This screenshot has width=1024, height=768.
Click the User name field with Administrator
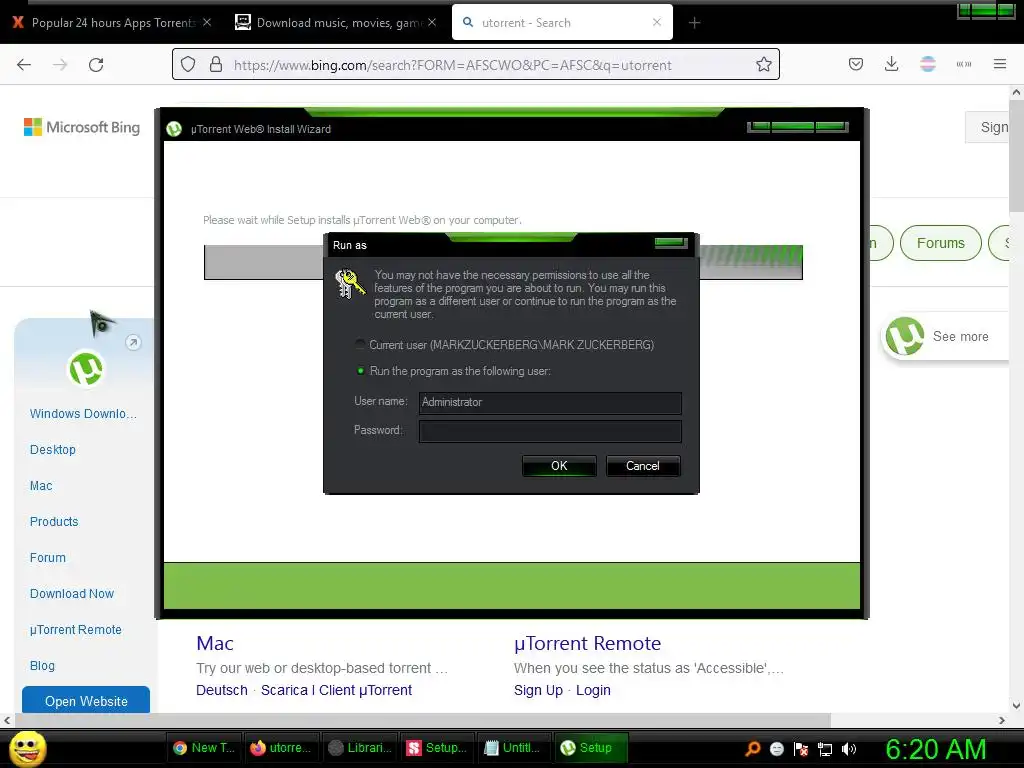point(550,402)
